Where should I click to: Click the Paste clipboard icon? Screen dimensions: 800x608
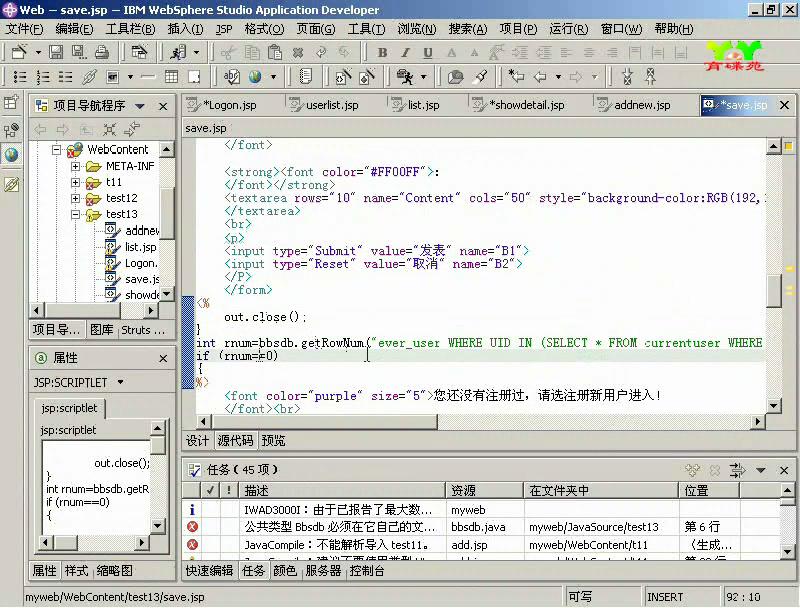point(275,52)
